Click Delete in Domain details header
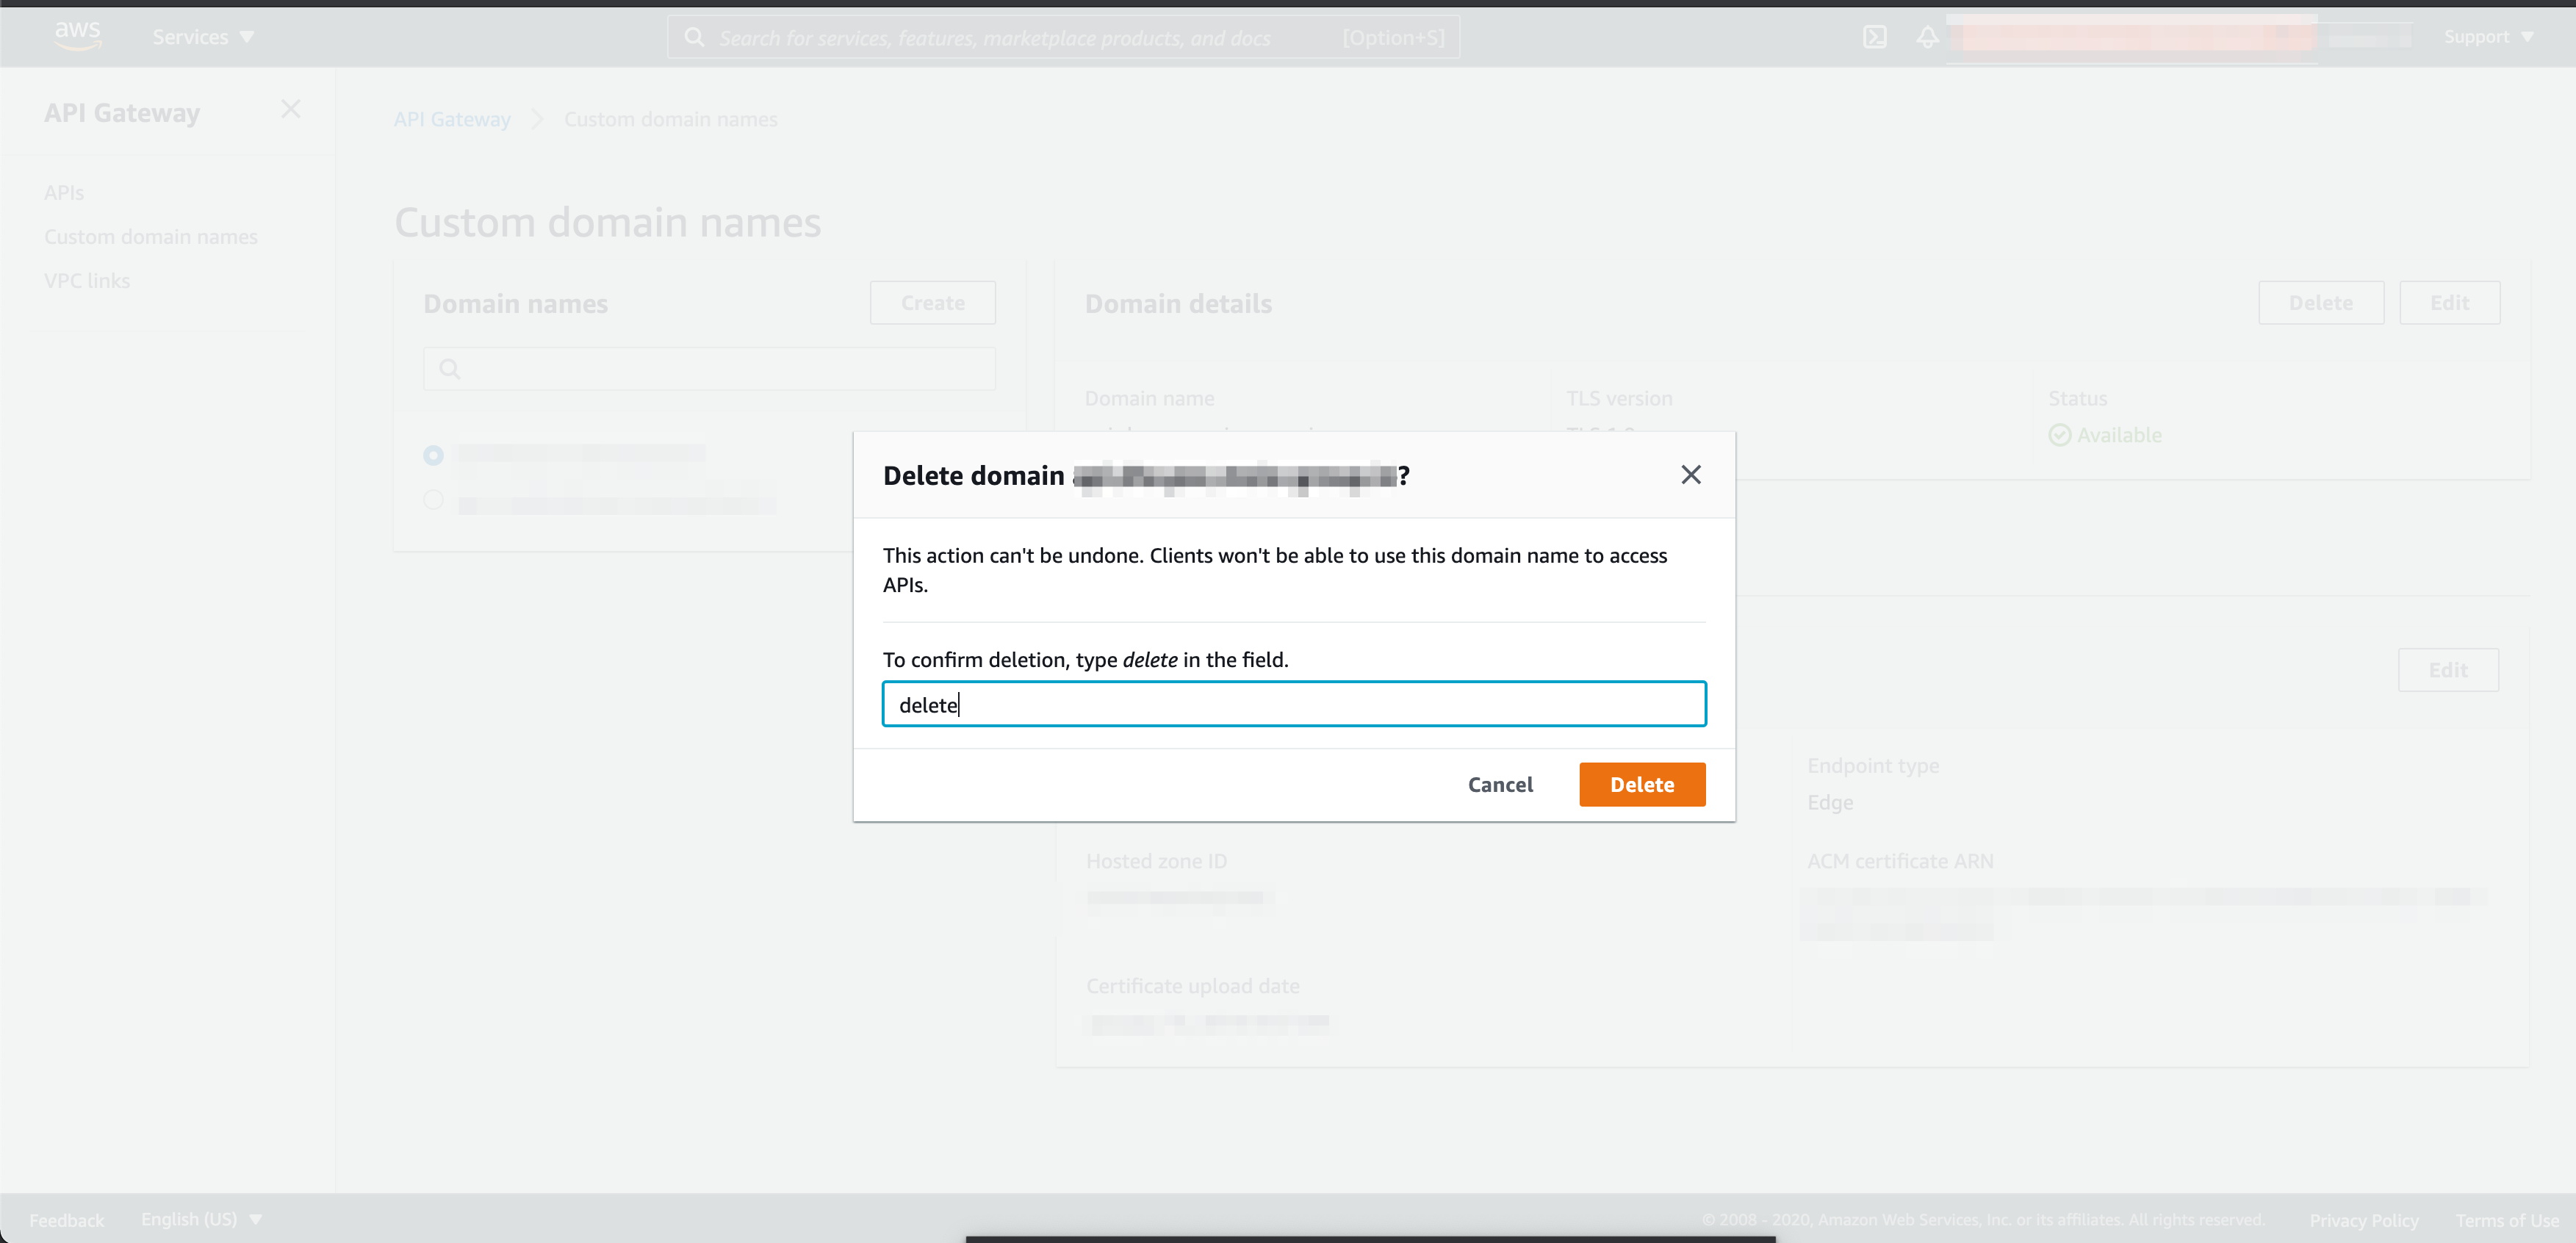 tap(2320, 303)
